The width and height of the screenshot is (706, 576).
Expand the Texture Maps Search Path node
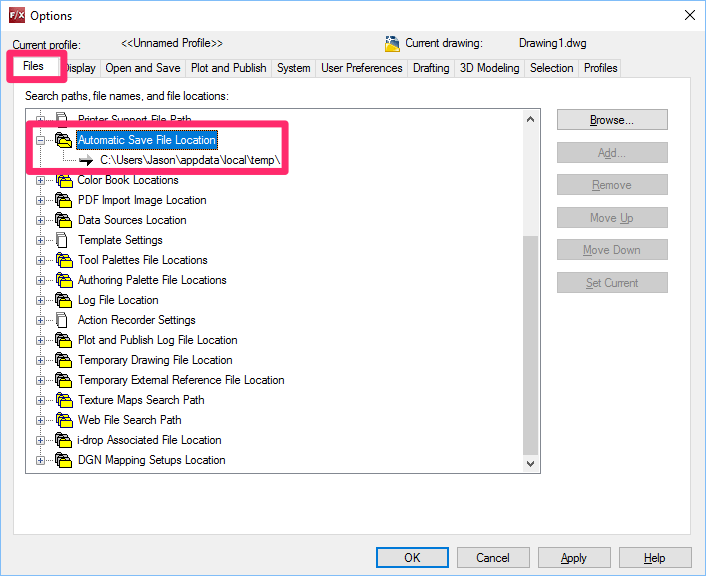pos(40,400)
